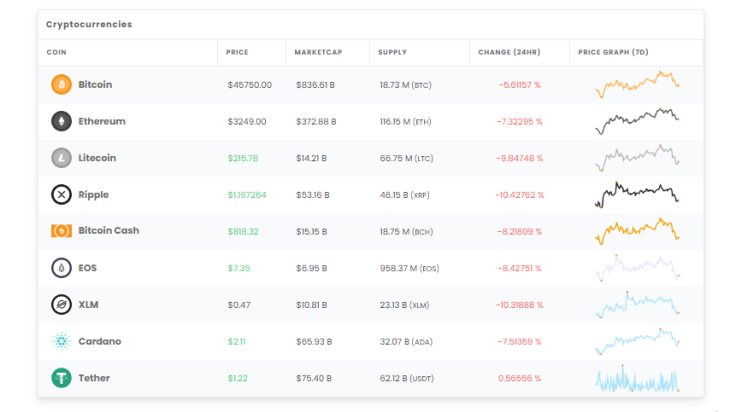This screenshot has height=412, width=736.
Task: Click Ripple change -10.42762 %
Action: (x=520, y=195)
